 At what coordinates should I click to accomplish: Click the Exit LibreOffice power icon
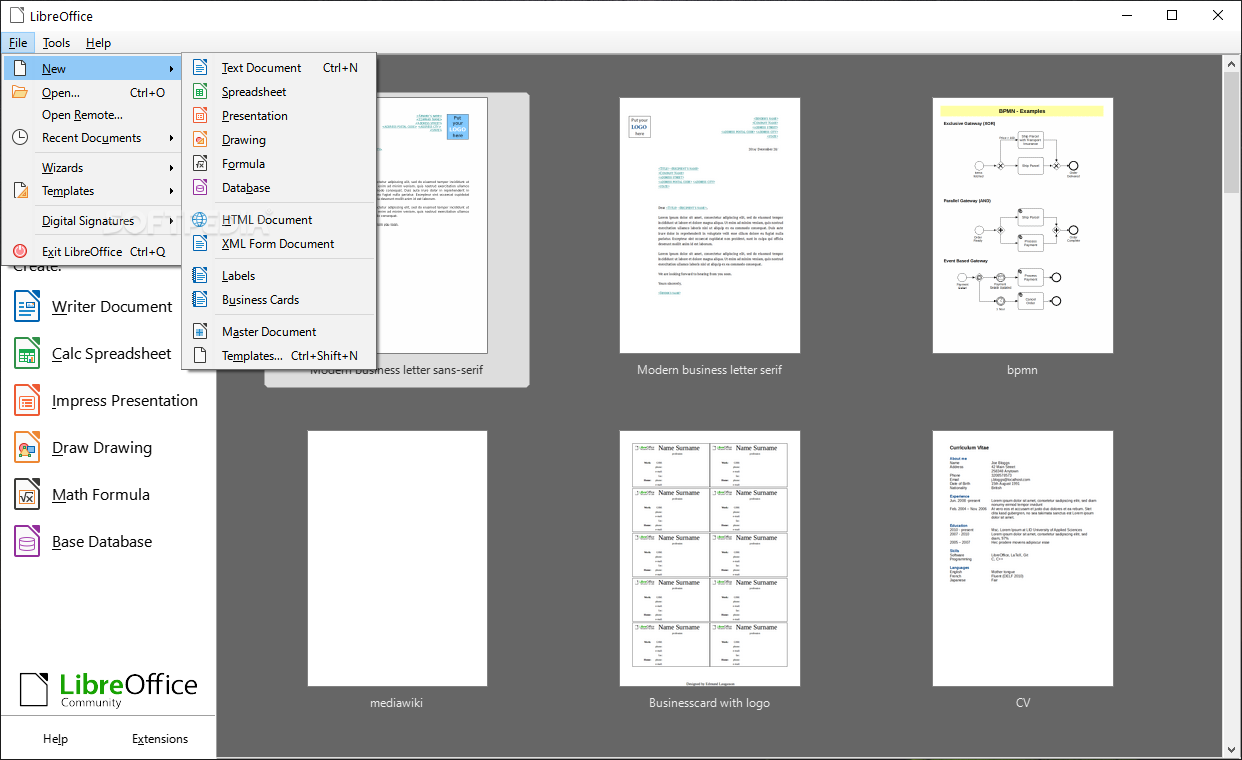coord(20,252)
